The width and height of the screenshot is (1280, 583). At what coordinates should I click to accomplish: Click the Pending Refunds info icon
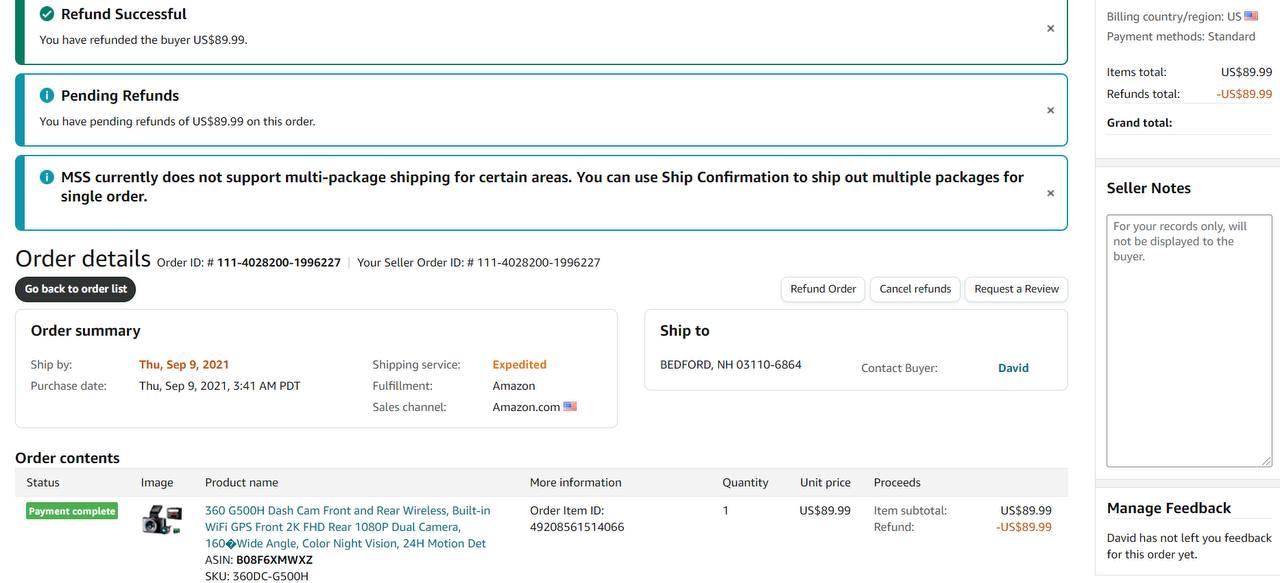[47, 96]
